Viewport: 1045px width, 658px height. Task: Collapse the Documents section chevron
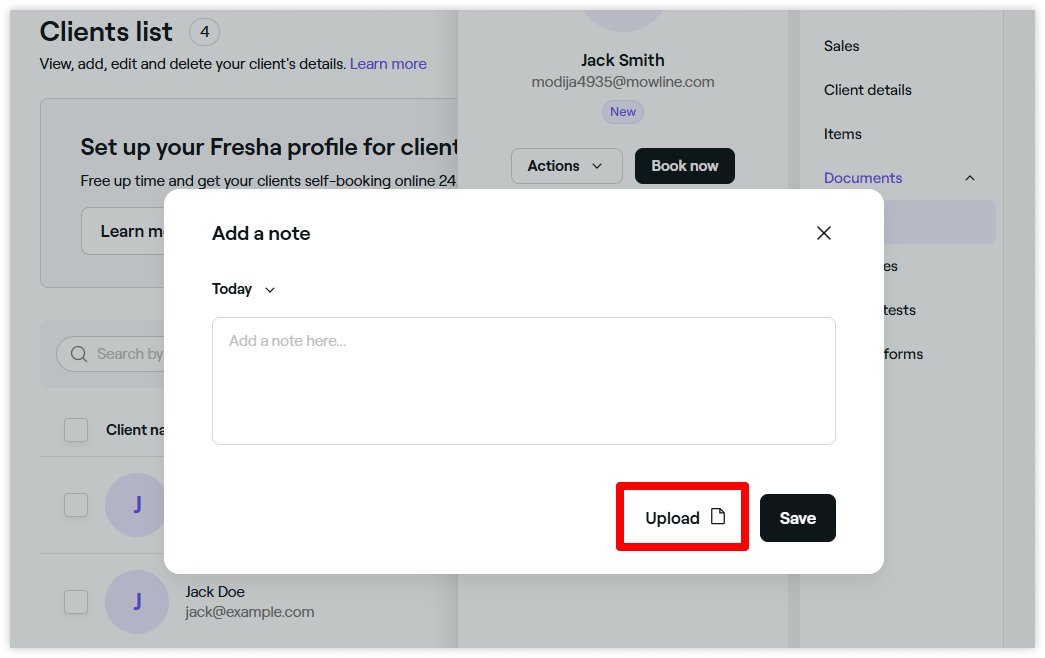pos(970,178)
